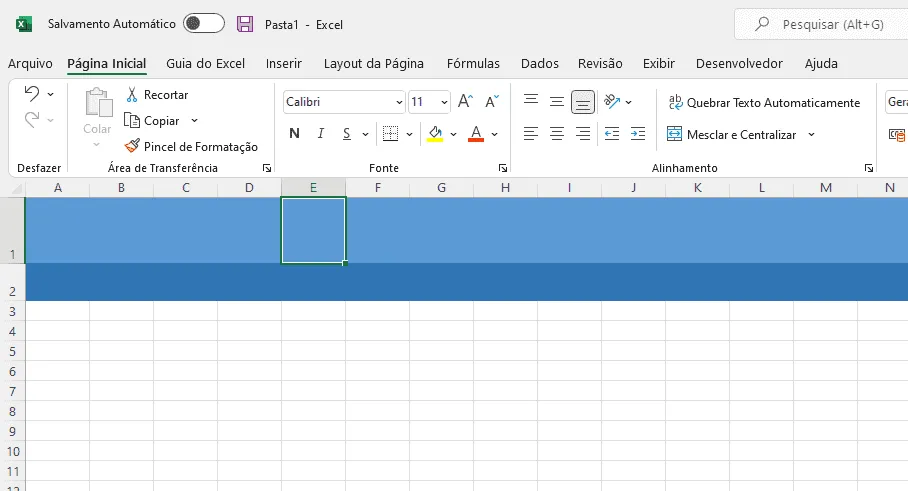Toggle underline S formatting

[x=346, y=134]
